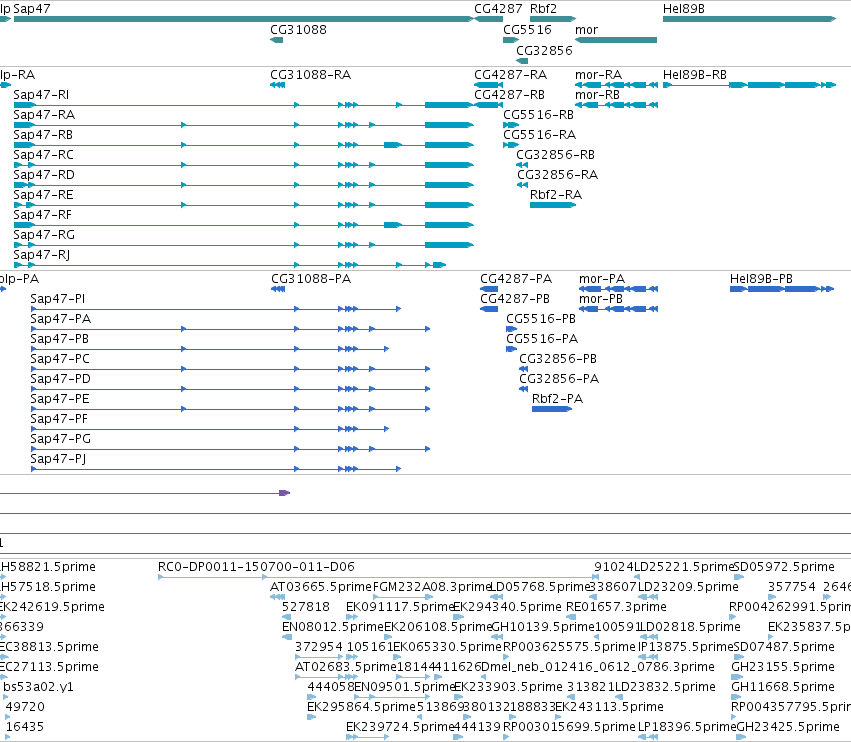Open the EK243113.5prime EST label
This screenshot has height=742, width=851.
(x=609, y=707)
